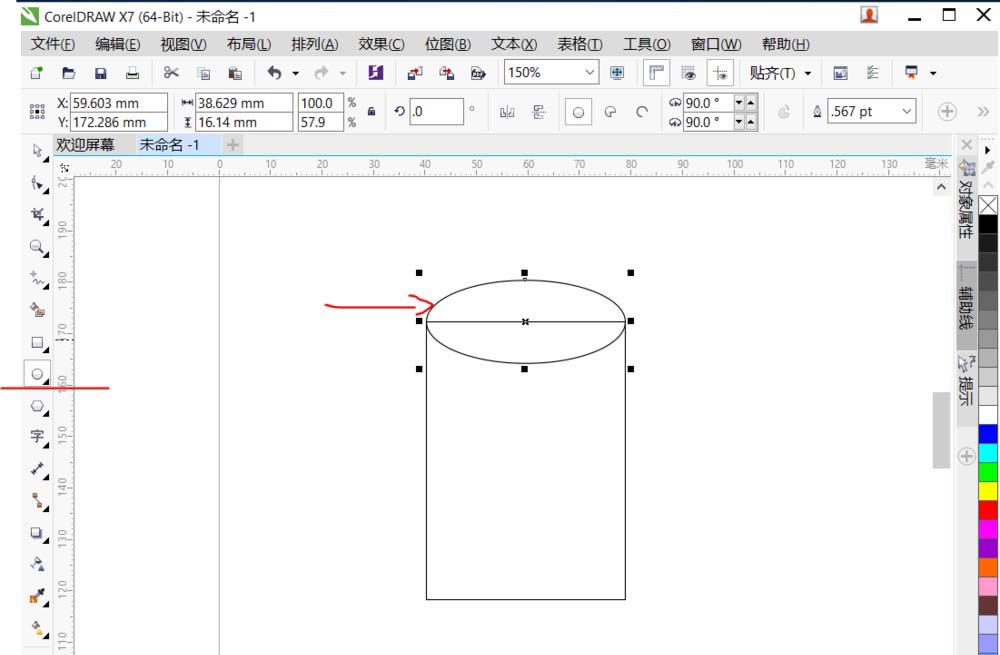Switch shape mode to Pie on property bar
This screenshot has width=1000, height=655.
click(610, 112)
